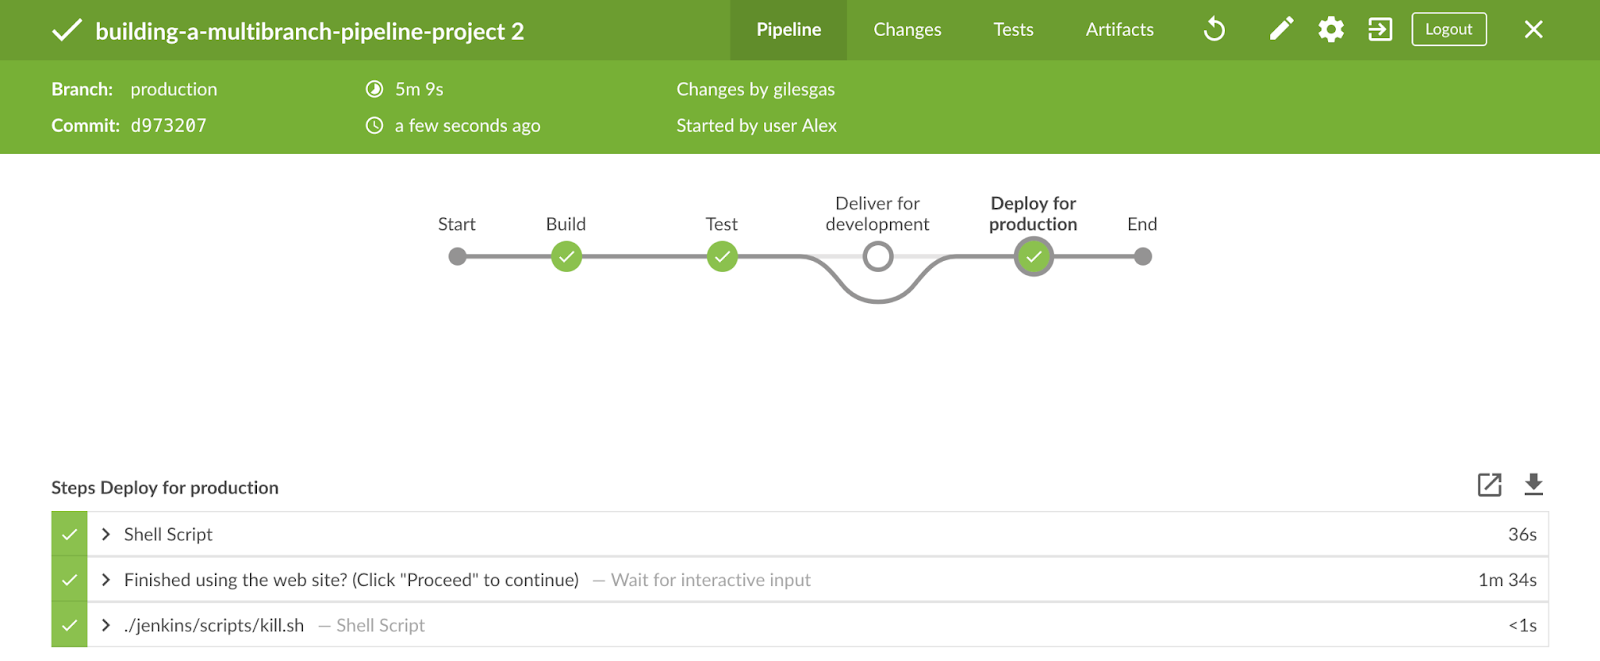Switch to the Changes tab
The width and height of the screenshot is (1600, 661).
click(907, 30)
